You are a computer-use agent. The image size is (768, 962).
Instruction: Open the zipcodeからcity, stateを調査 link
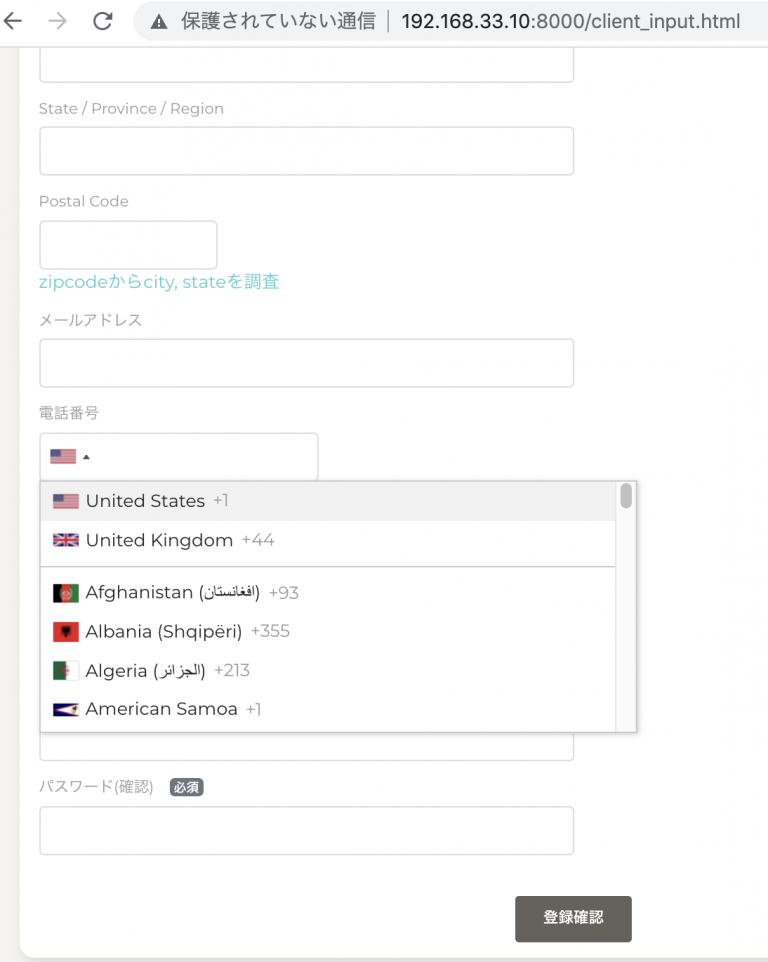point(160,281)
